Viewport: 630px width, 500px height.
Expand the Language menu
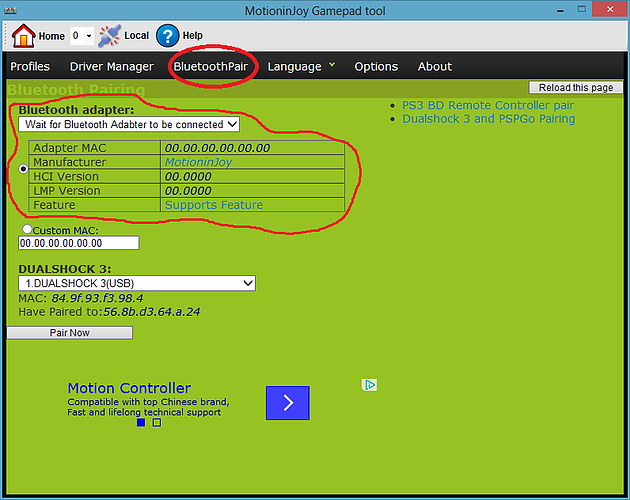300,66
